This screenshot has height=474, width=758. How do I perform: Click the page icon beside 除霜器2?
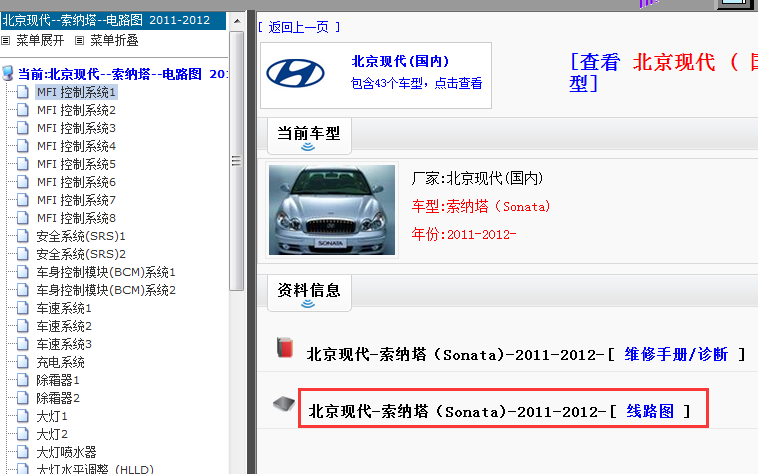point(23,398)
